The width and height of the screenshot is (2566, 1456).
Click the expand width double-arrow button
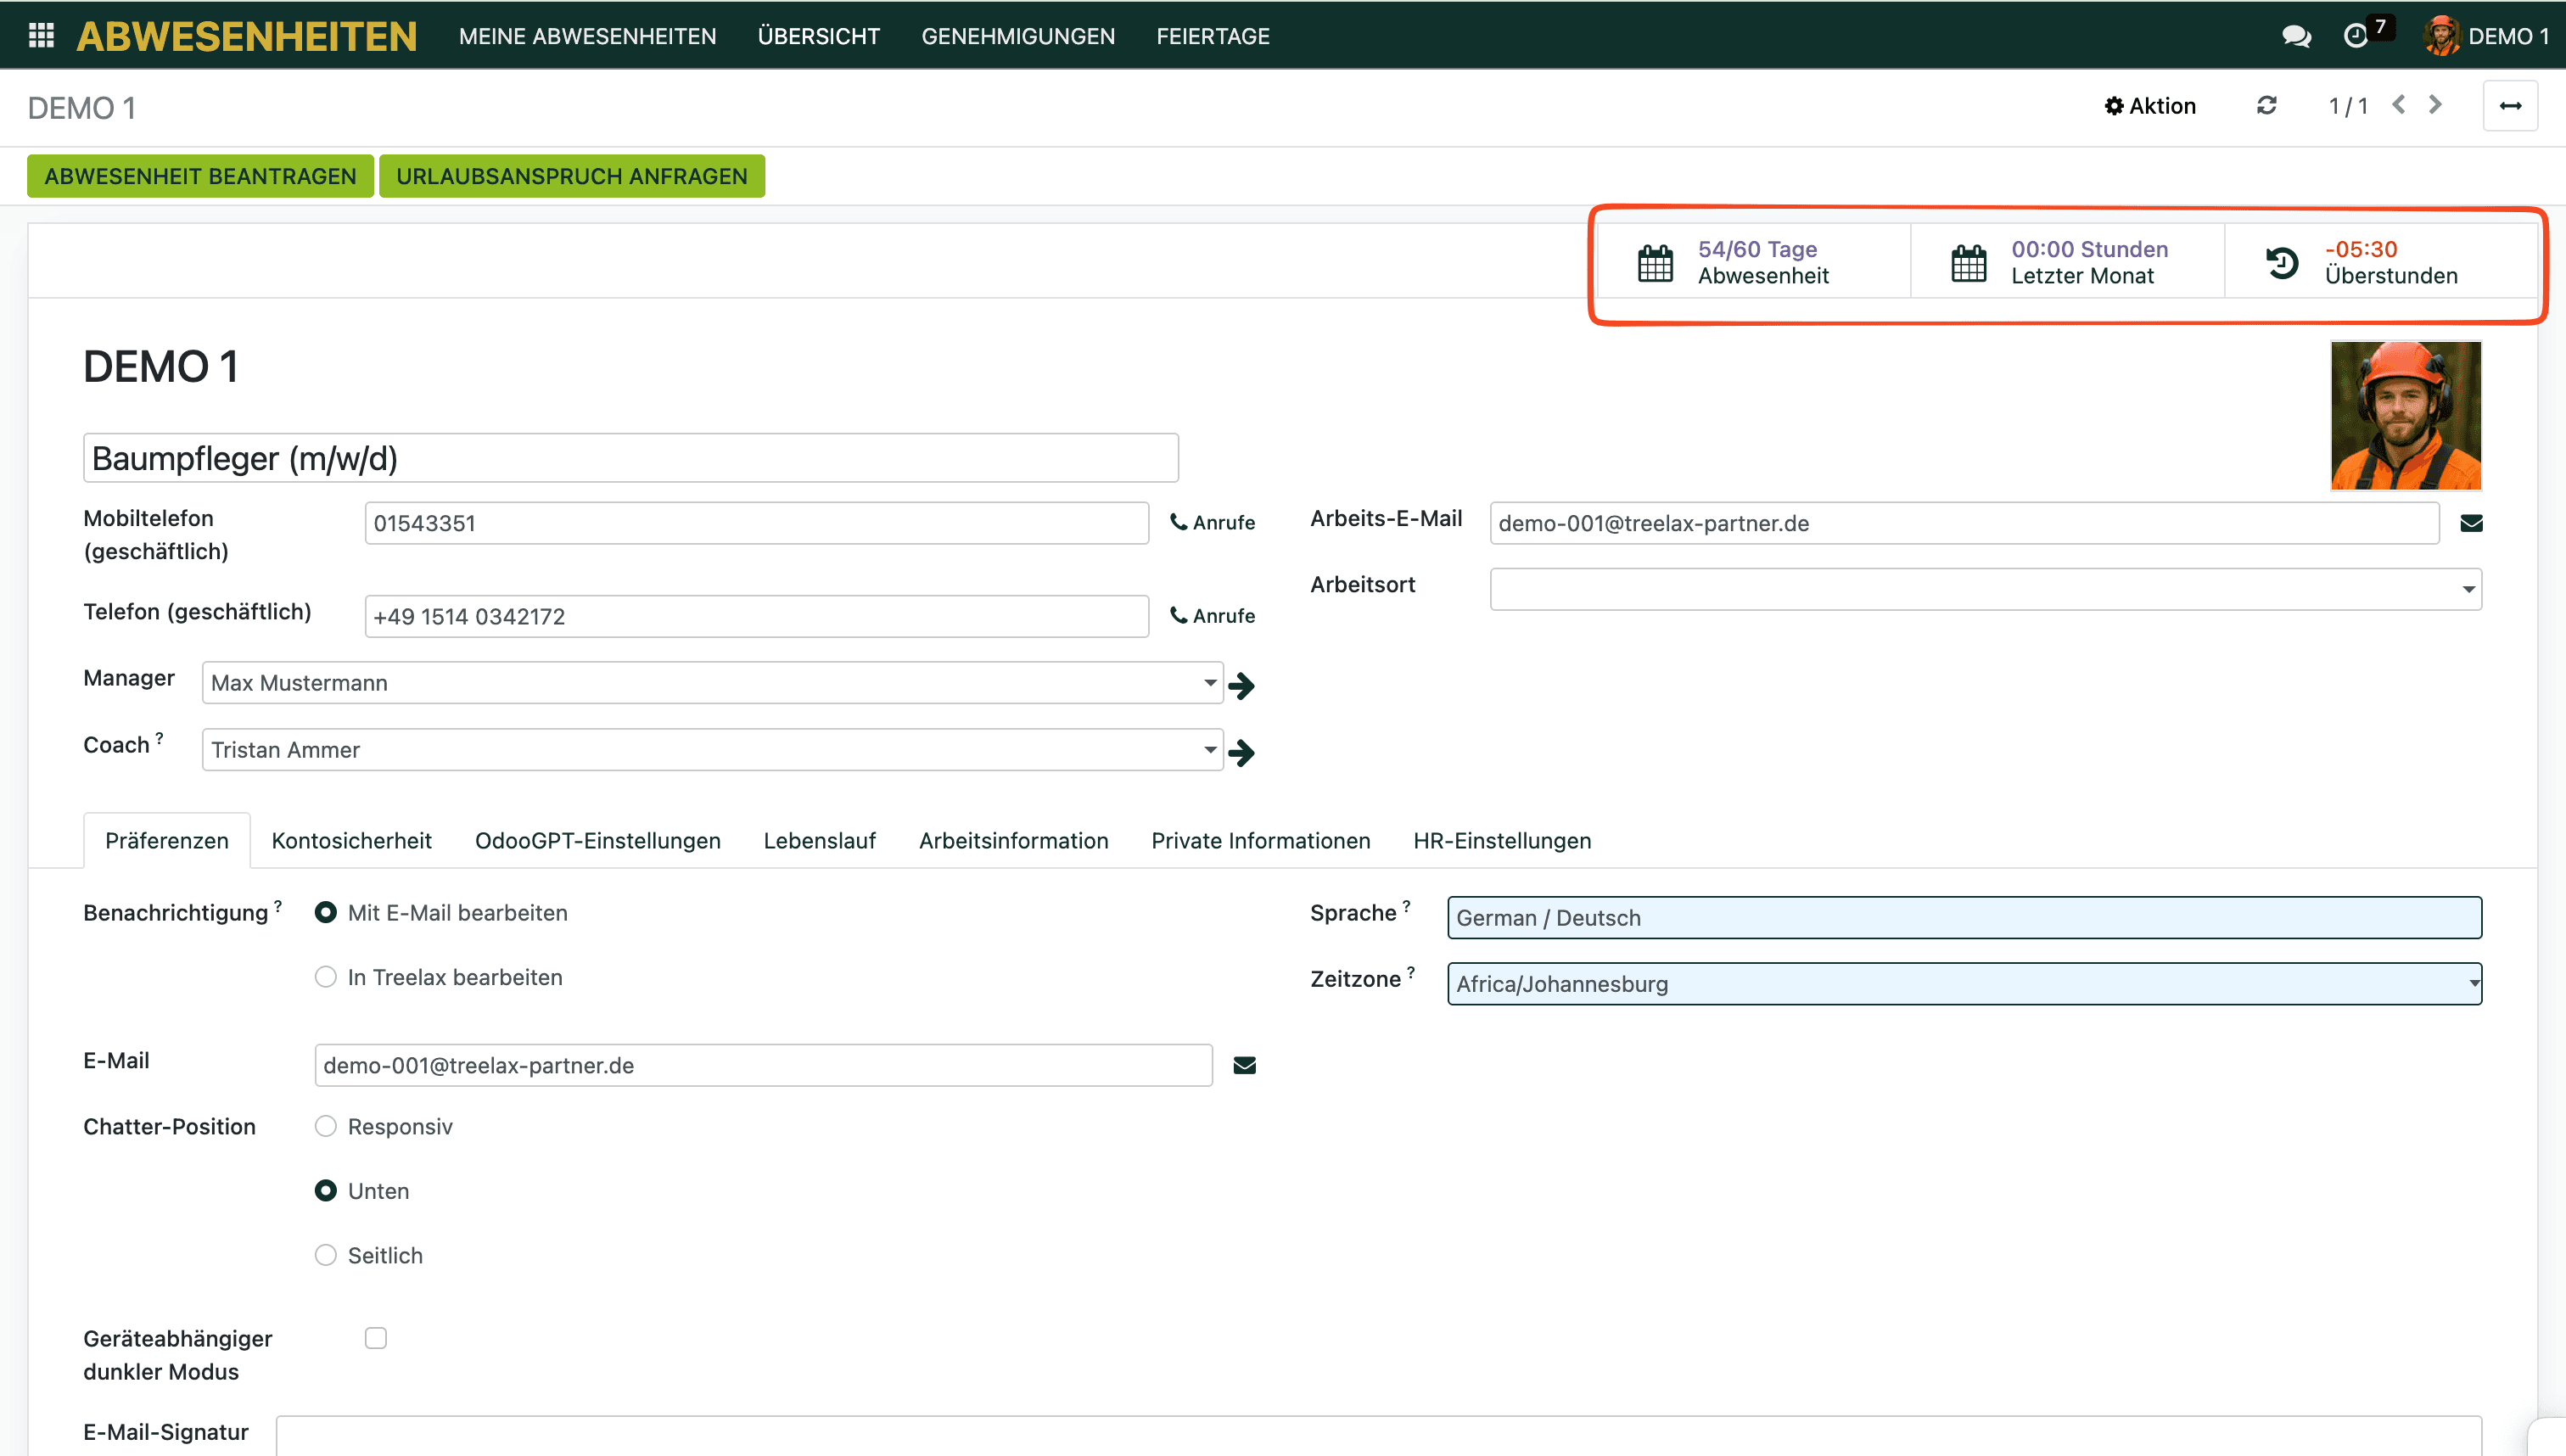(x=2510, y=106)
